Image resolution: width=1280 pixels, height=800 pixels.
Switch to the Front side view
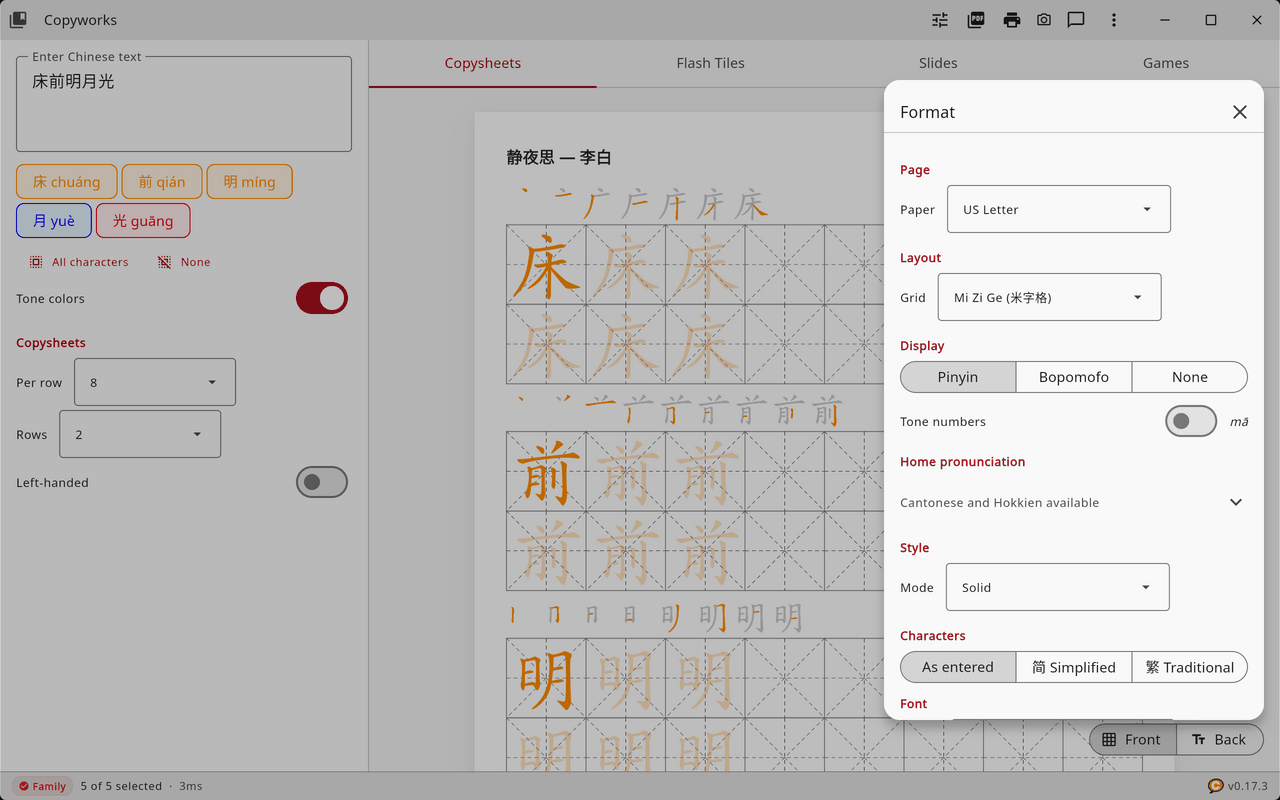[x=1132, y=740]
